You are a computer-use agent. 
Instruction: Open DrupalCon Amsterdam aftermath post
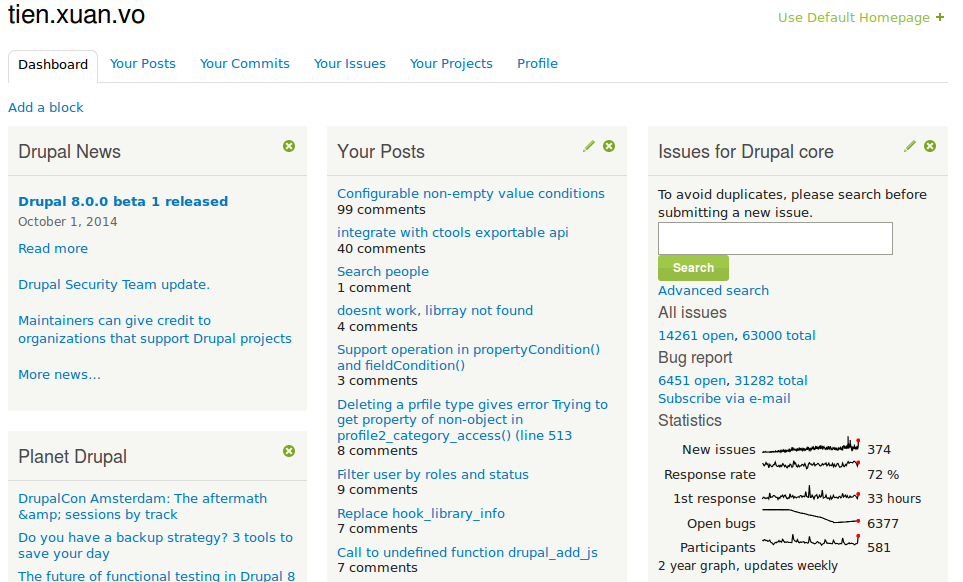tap(142, 506)
